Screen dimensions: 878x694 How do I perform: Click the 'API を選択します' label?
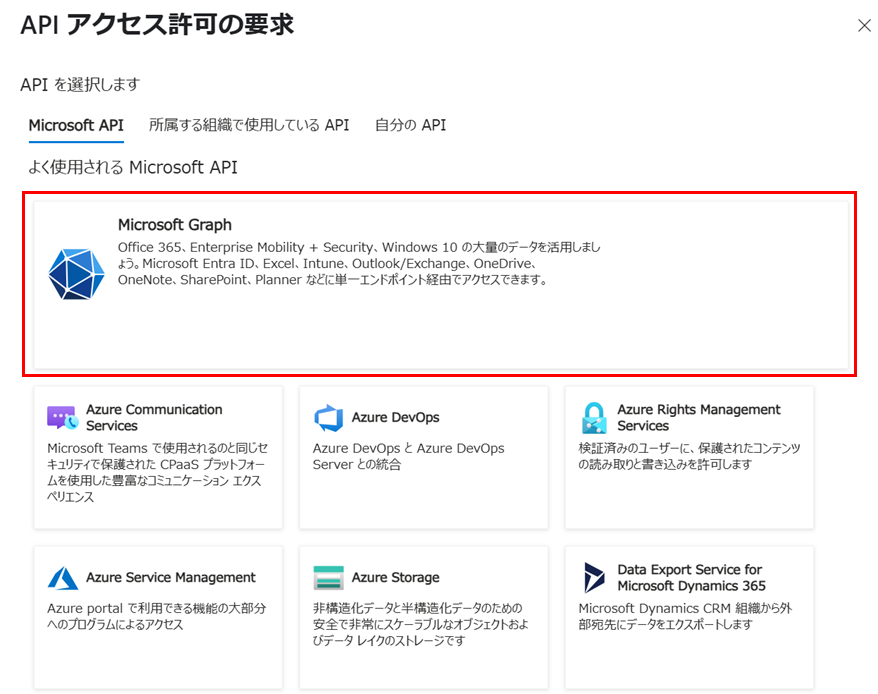[80, 85]
